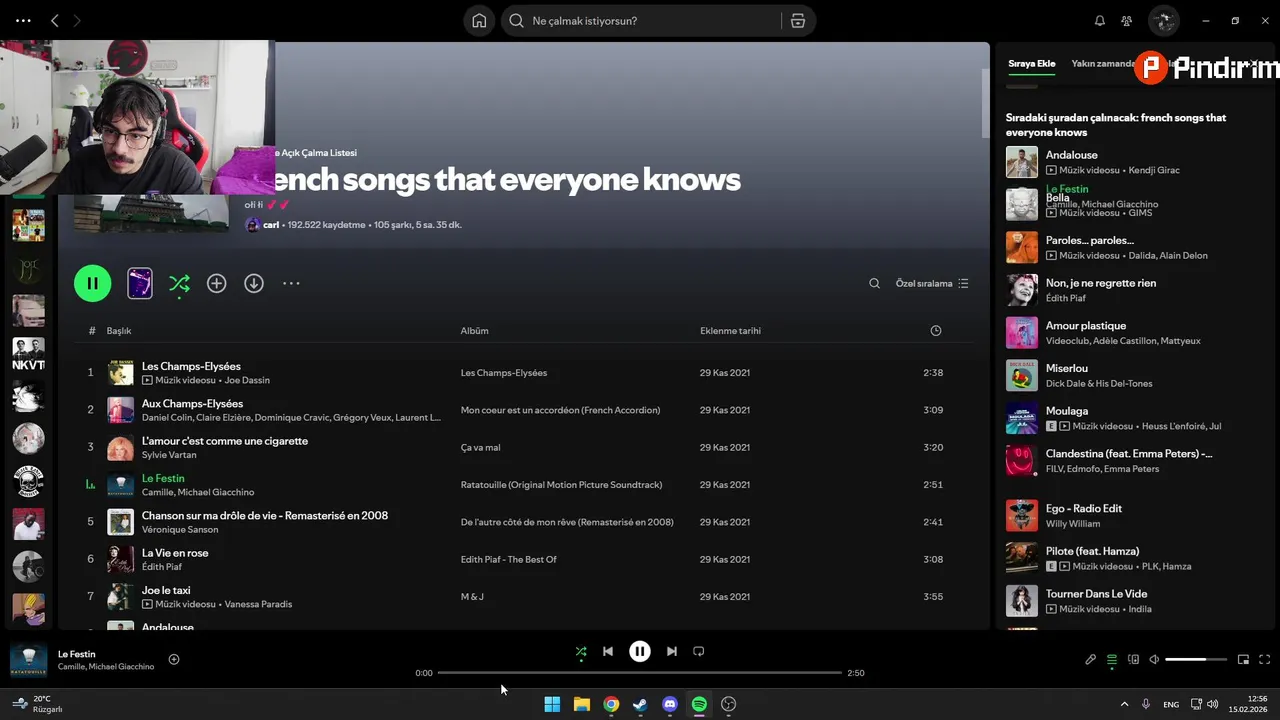Seek within the song progress bar
Viewport: 1280px width, 720px height.
(640, 673)
